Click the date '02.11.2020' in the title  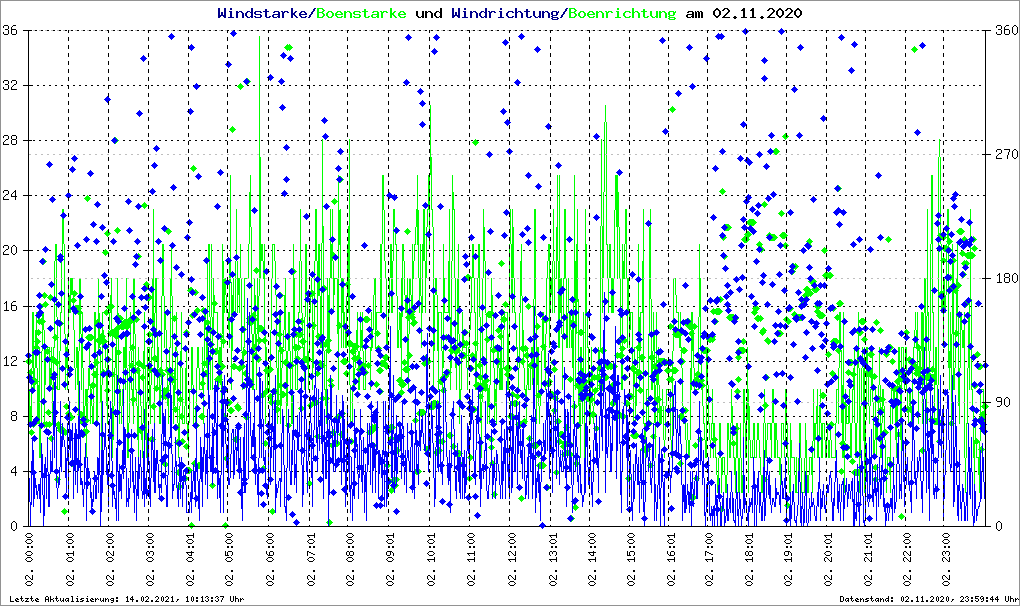click(x=756, y=14)
